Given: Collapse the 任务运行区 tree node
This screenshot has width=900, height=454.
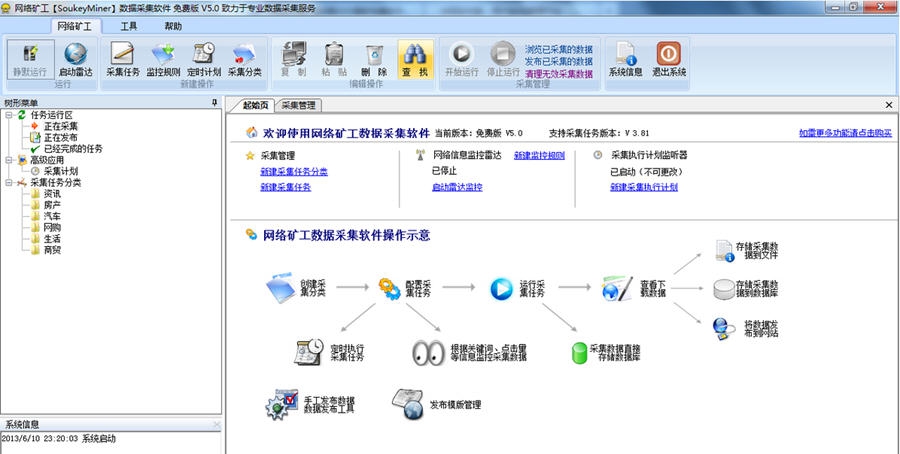Looking at the screenshot, I should 9,115.
